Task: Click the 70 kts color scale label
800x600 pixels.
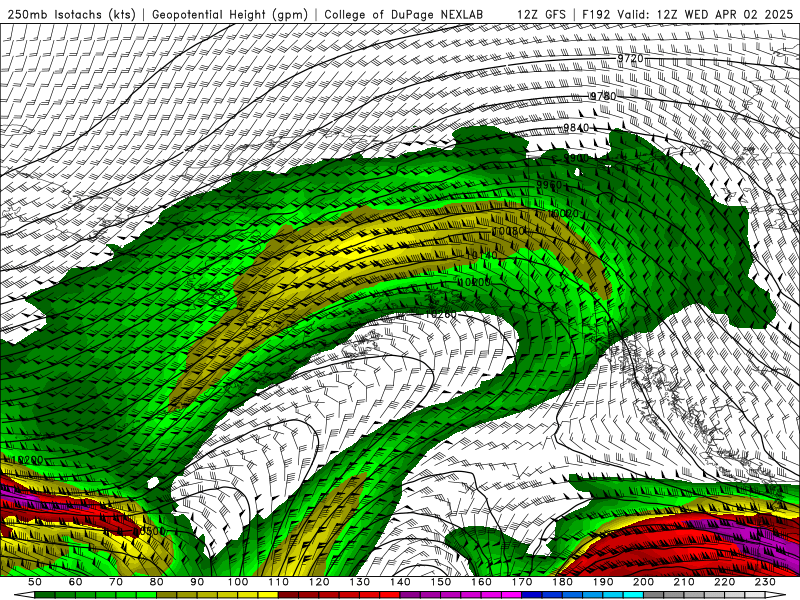Action: pos(115,582)
